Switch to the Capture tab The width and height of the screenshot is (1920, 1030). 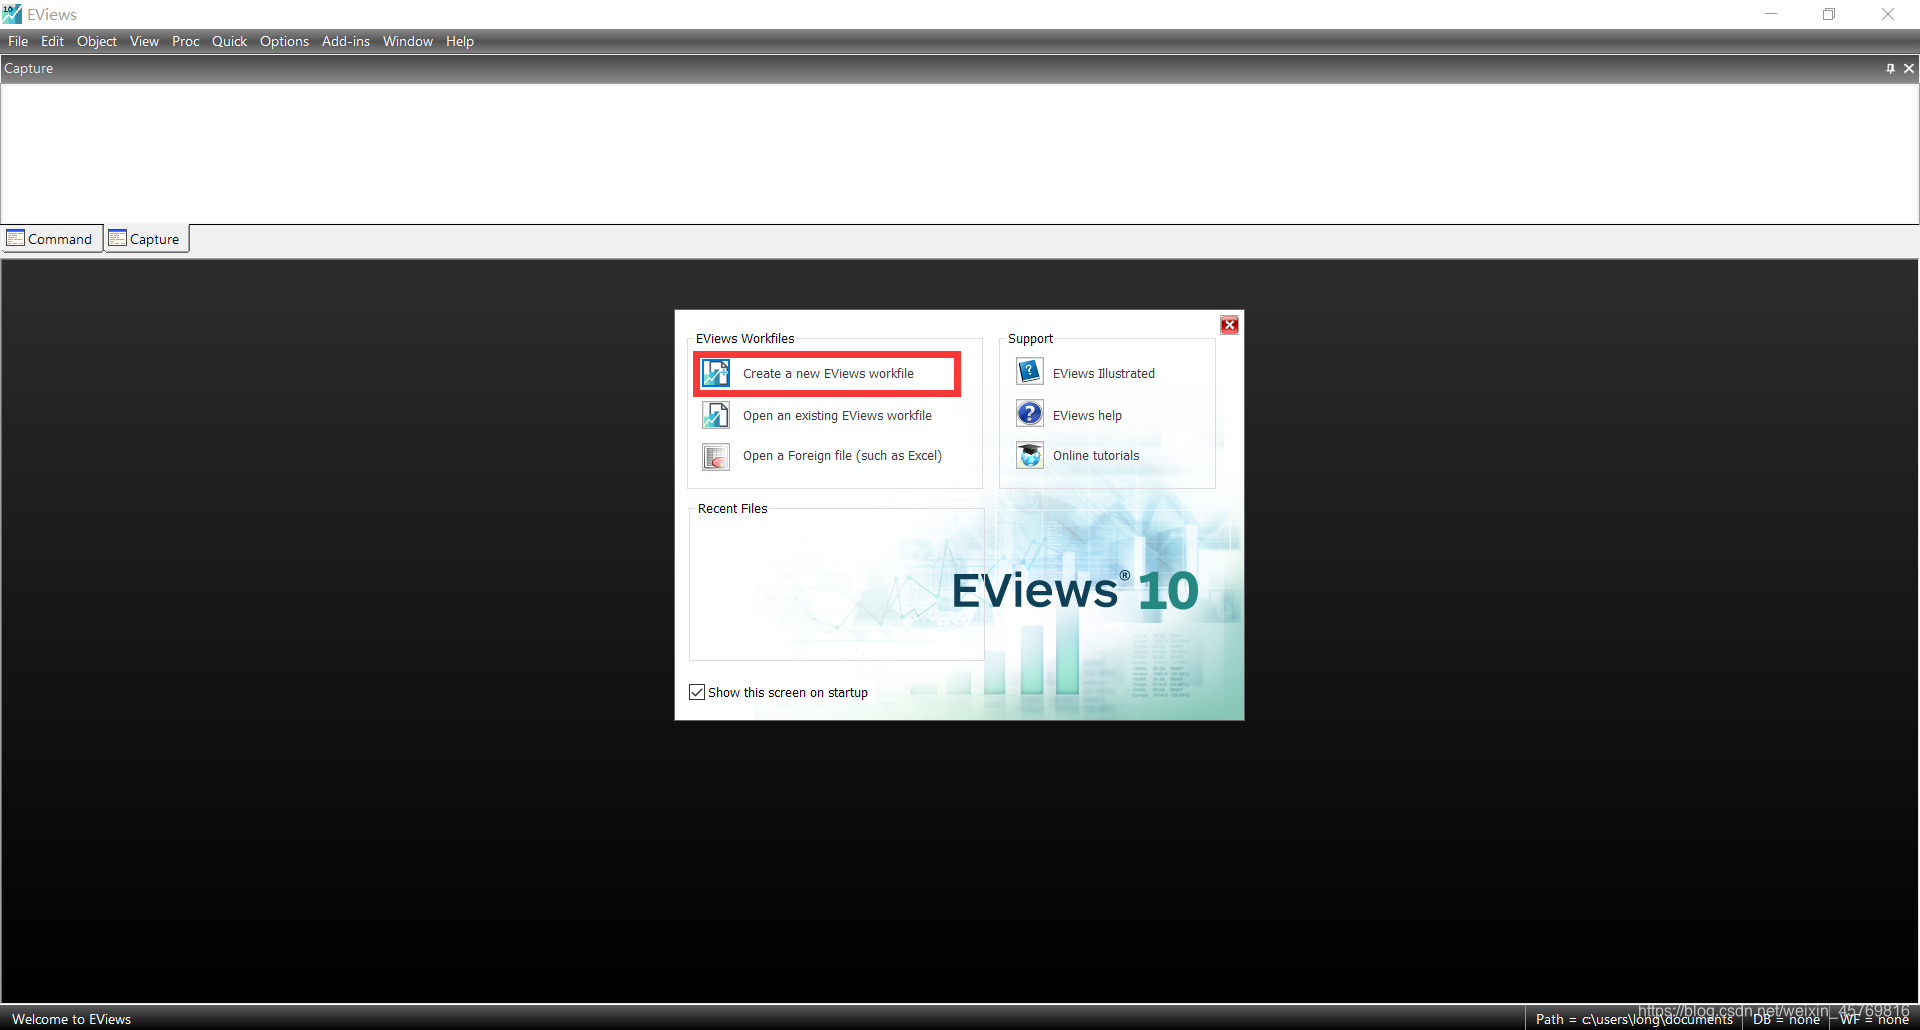click(148, 239)
